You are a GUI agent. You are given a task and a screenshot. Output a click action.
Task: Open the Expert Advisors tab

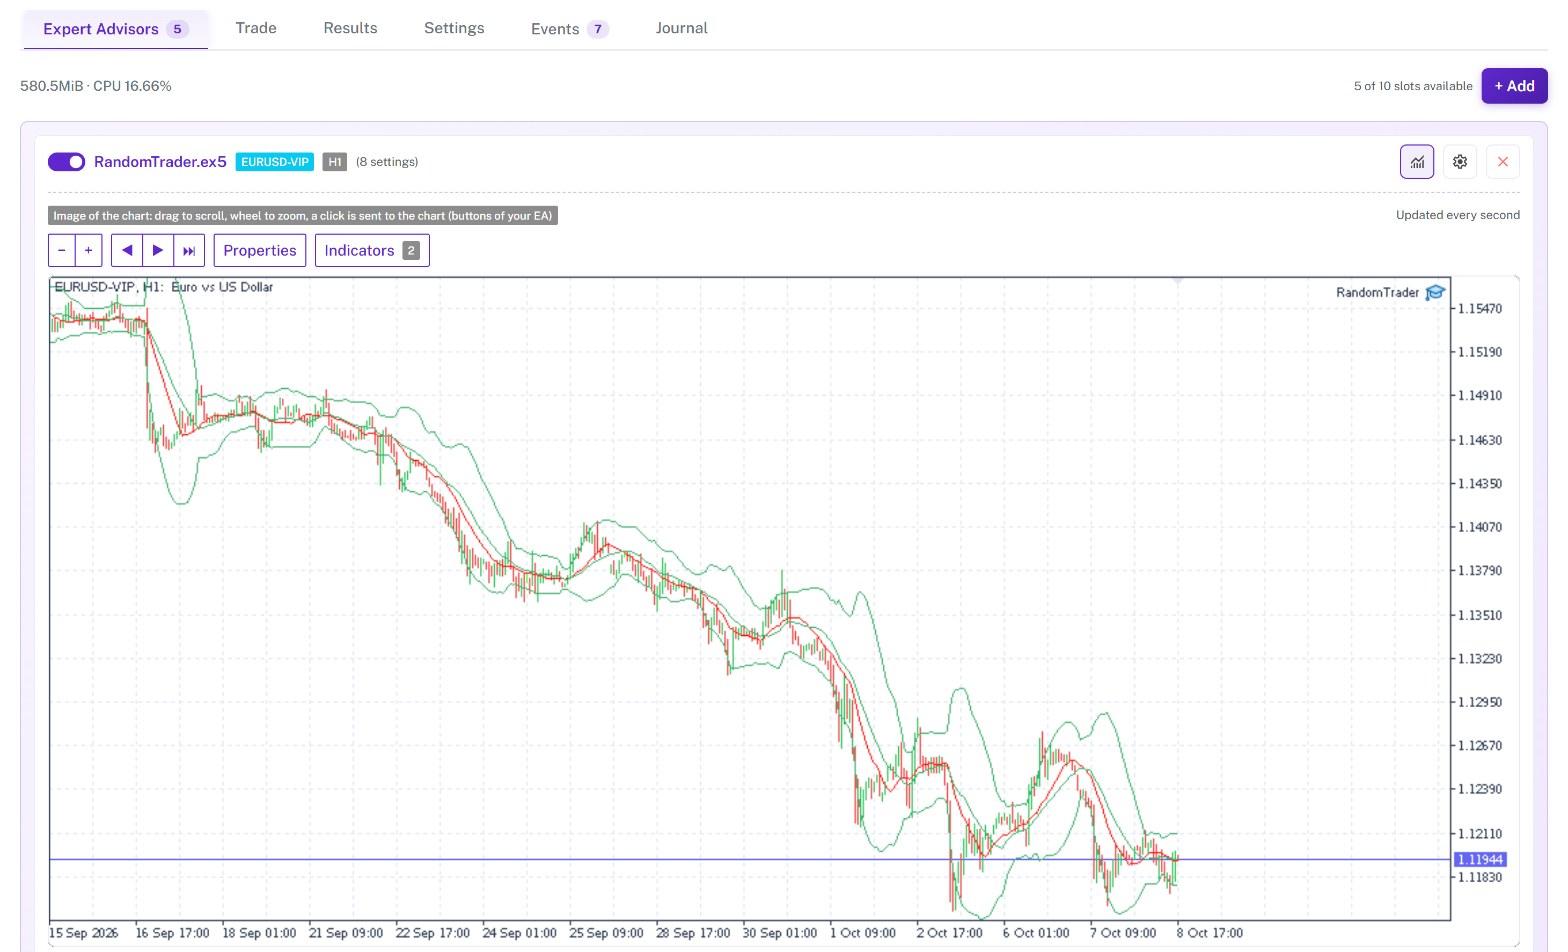[115, 29]
